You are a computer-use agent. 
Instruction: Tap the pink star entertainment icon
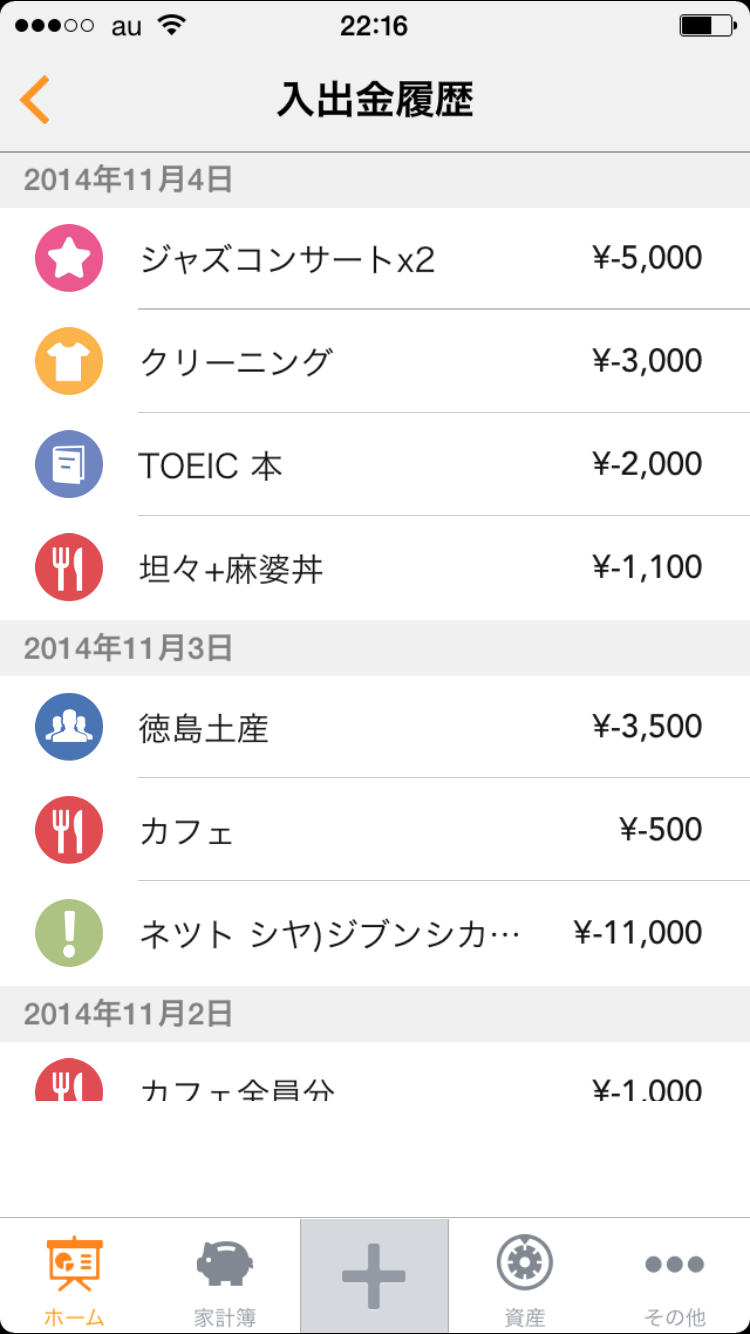click(69, 258)
